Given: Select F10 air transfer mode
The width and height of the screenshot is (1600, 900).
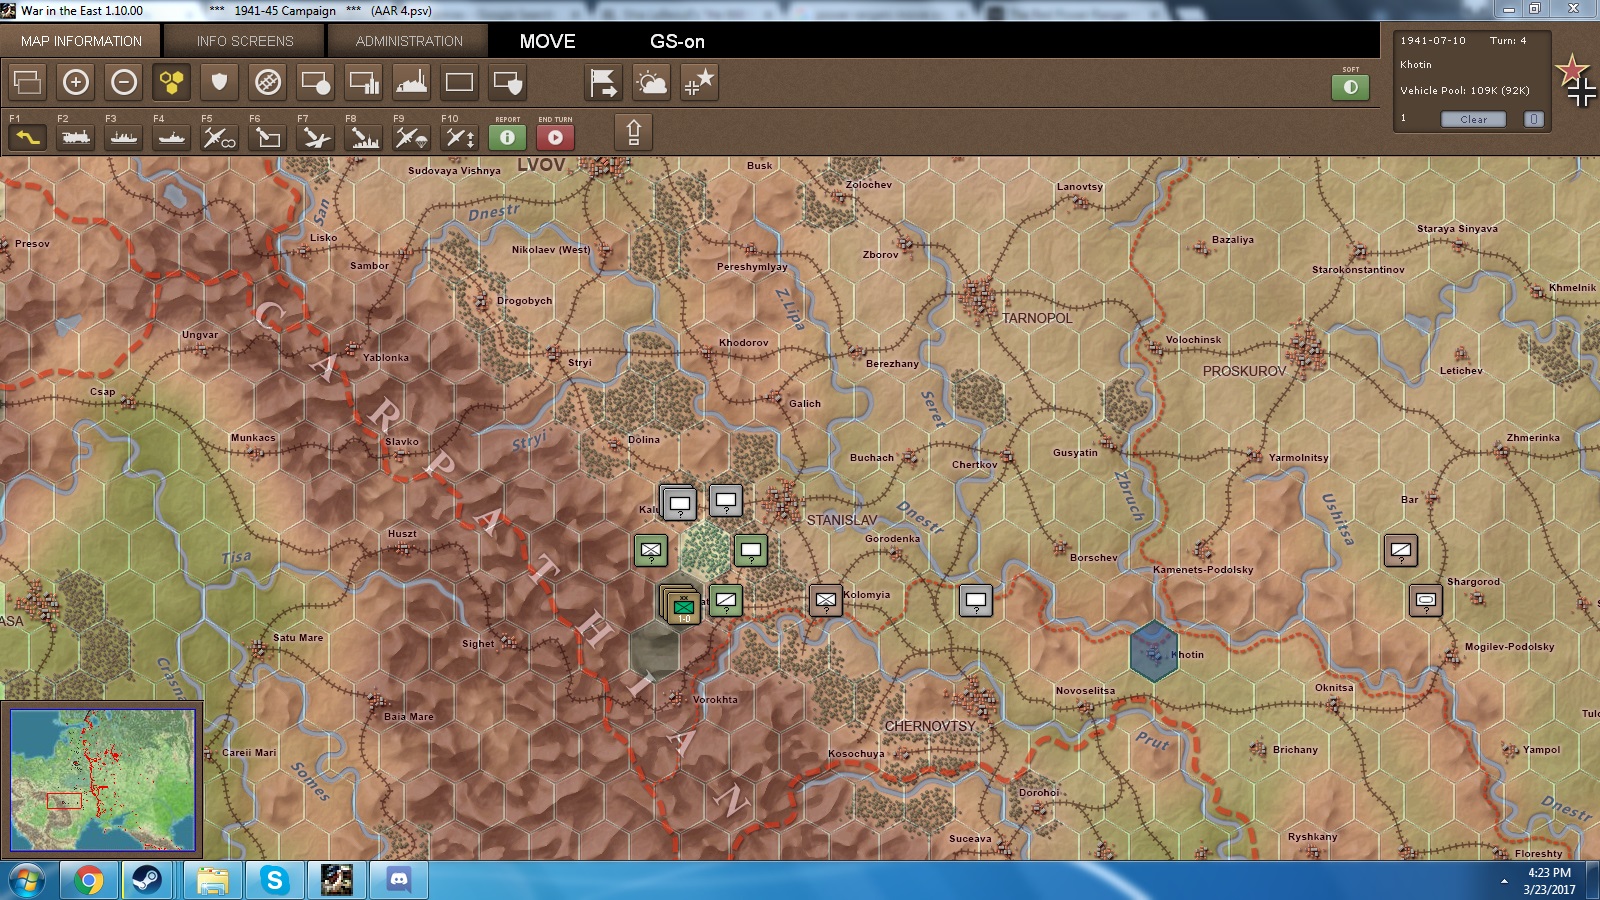Looking at the screenshot, I should 460,137.
